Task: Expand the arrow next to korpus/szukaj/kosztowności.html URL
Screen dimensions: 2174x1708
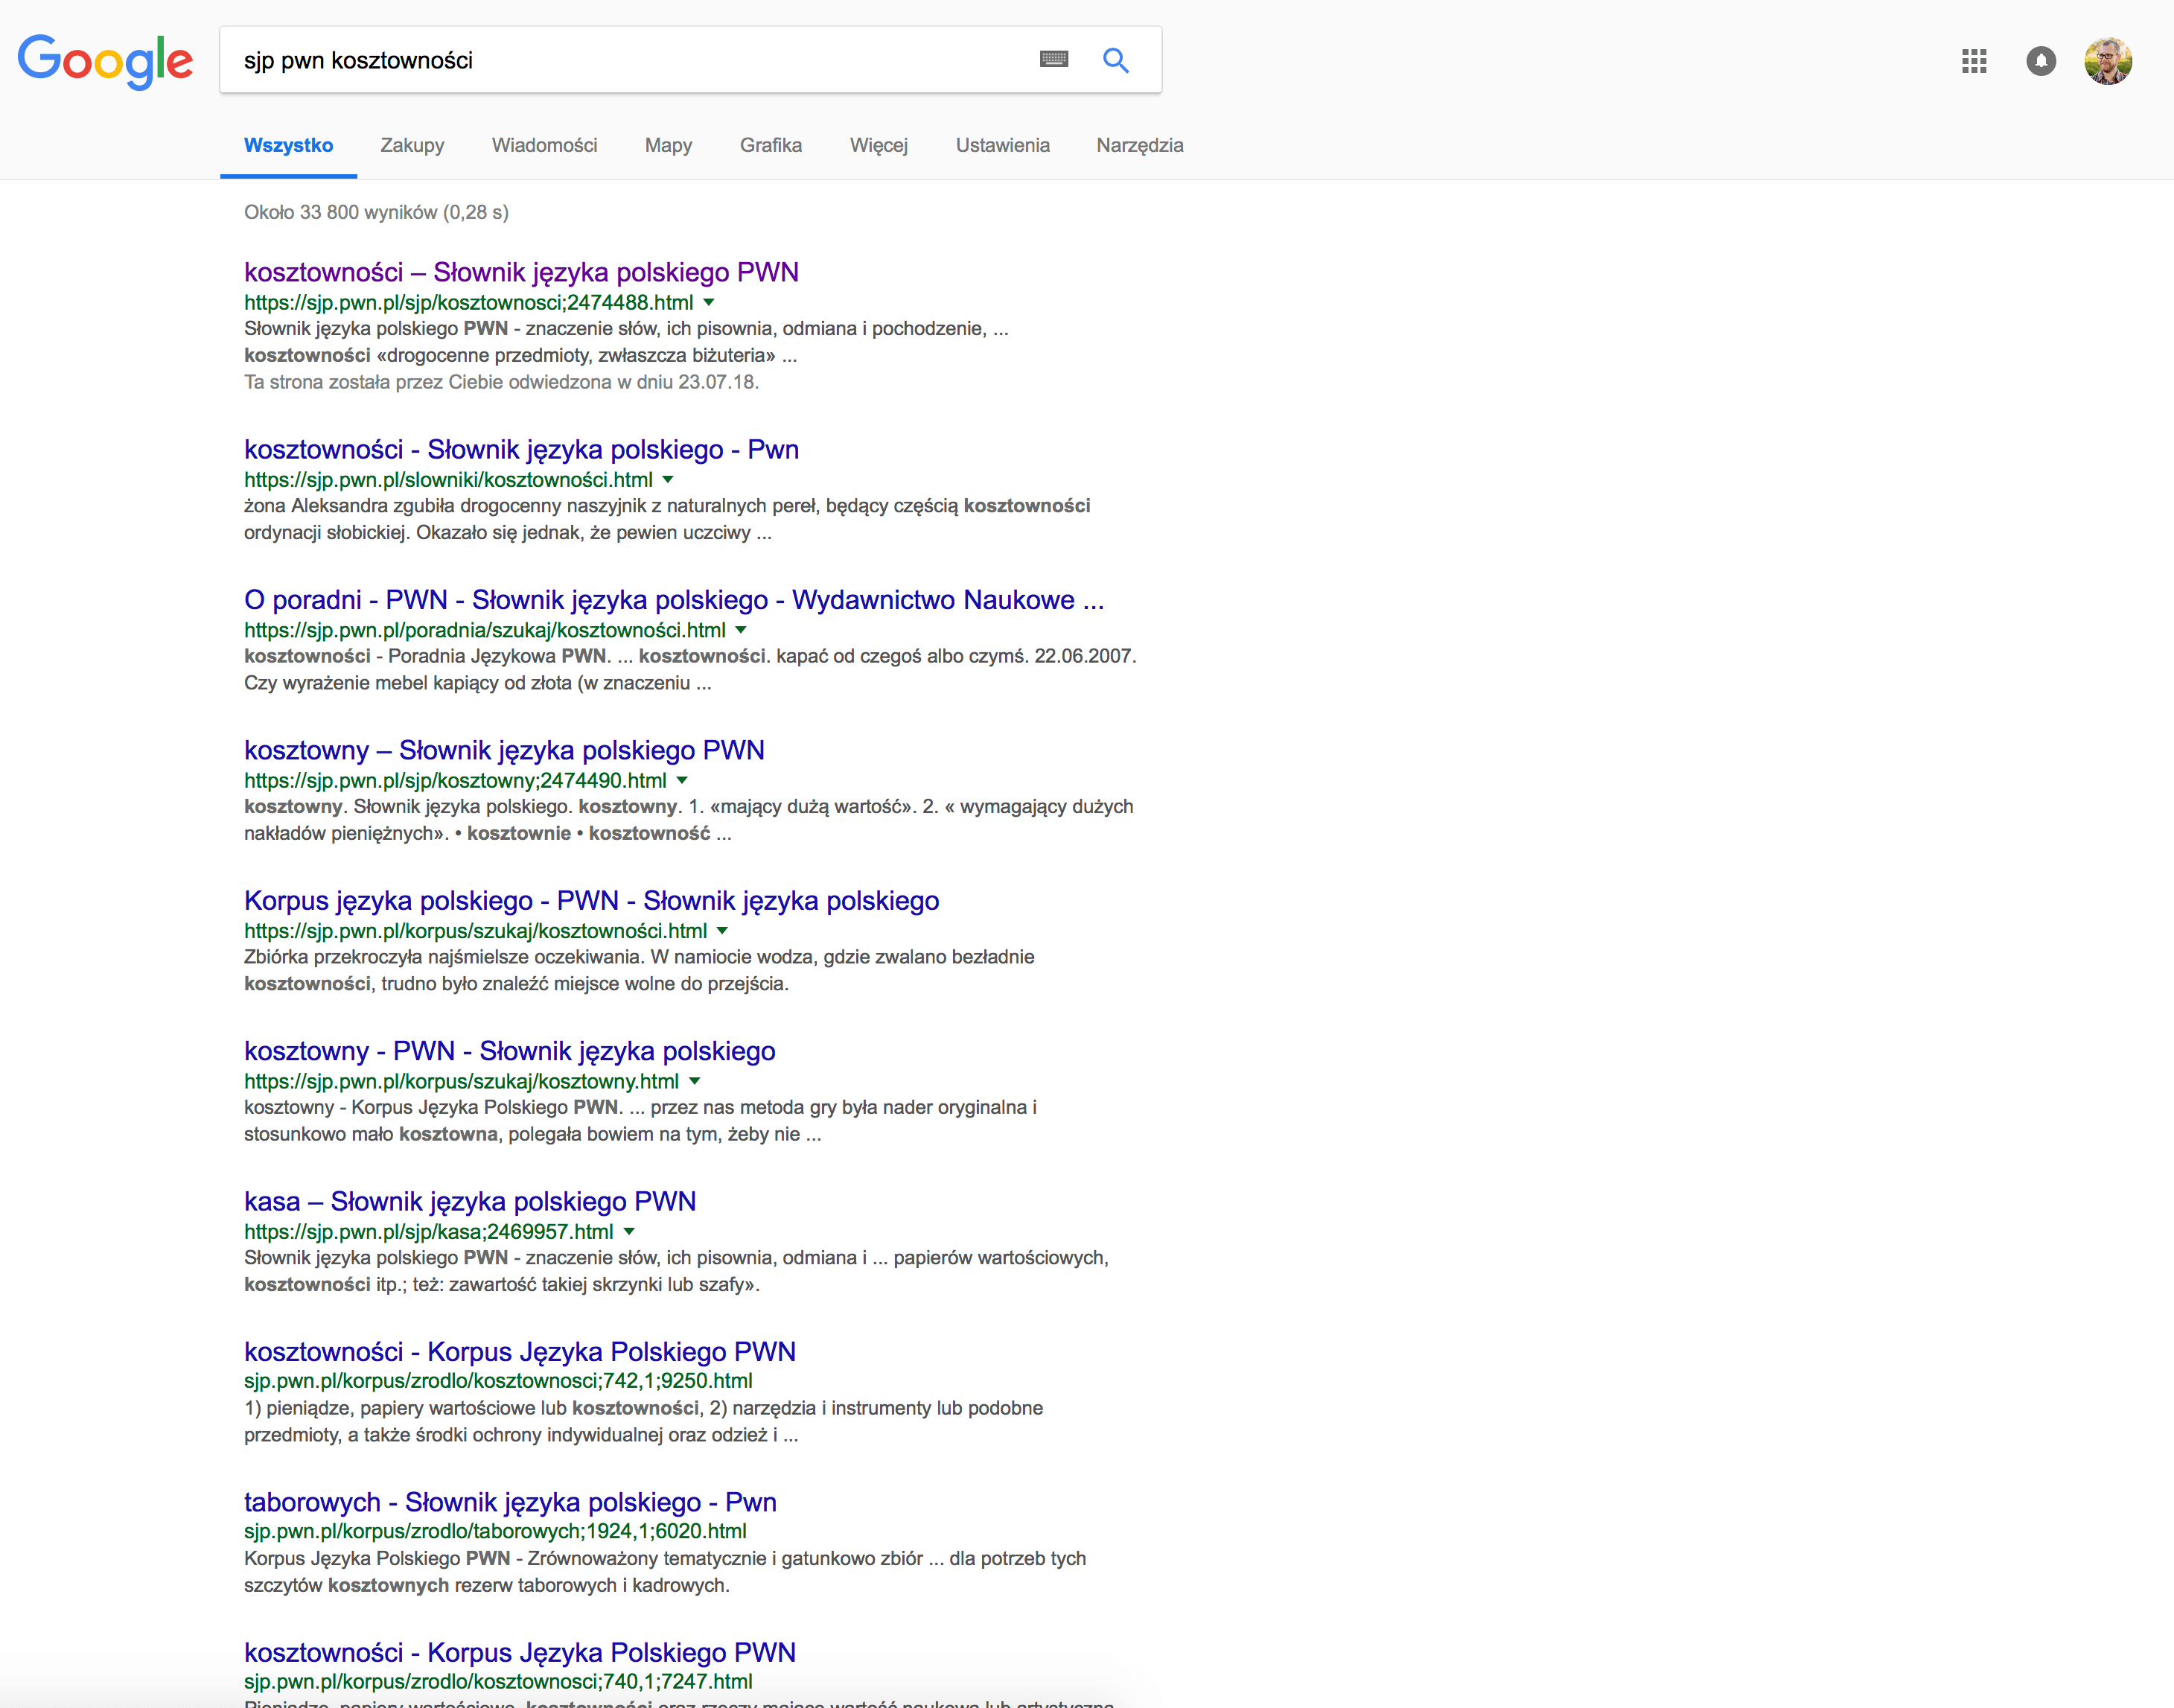Action: click(x=722, y=931)
